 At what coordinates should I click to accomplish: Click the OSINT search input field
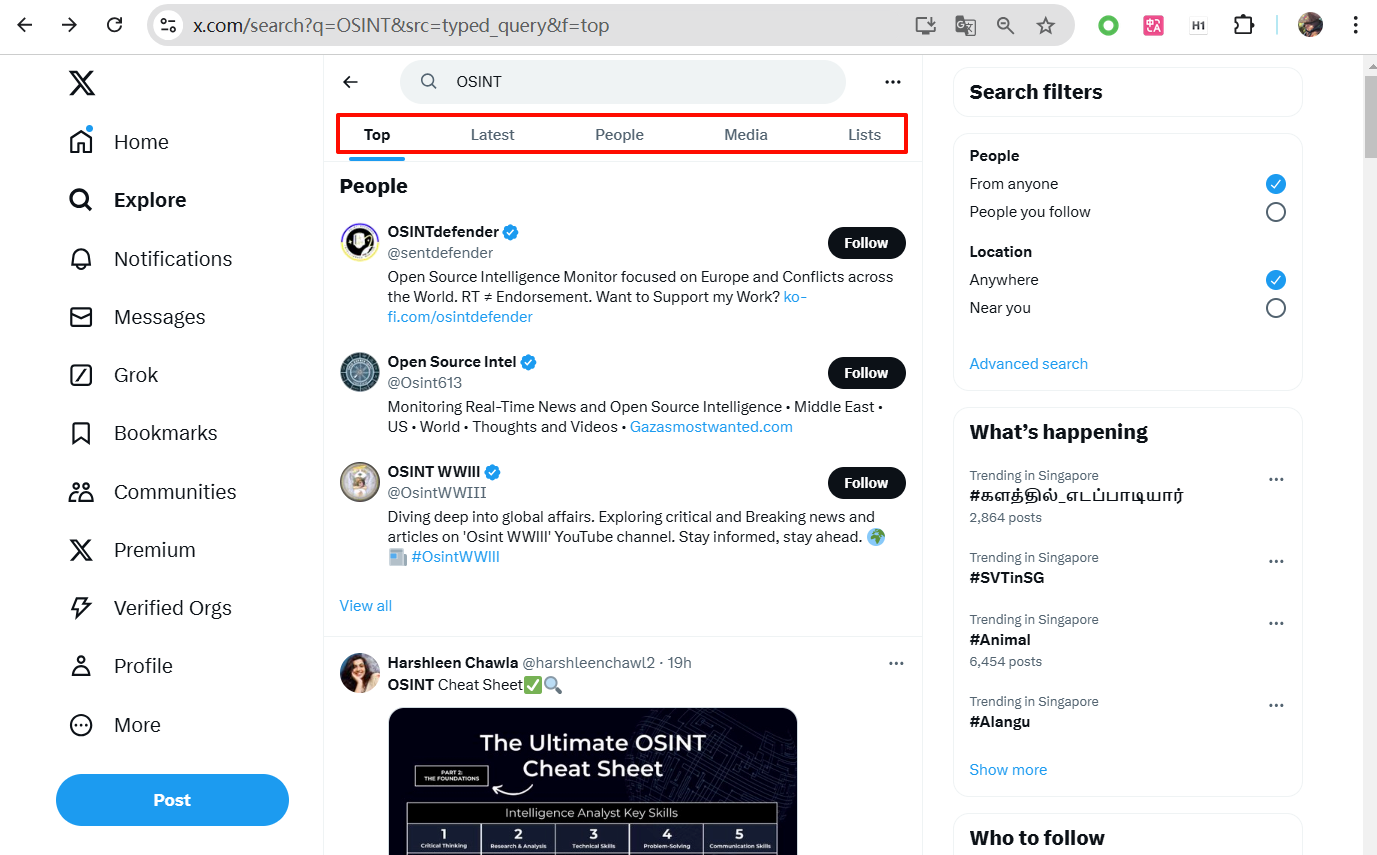640,82
